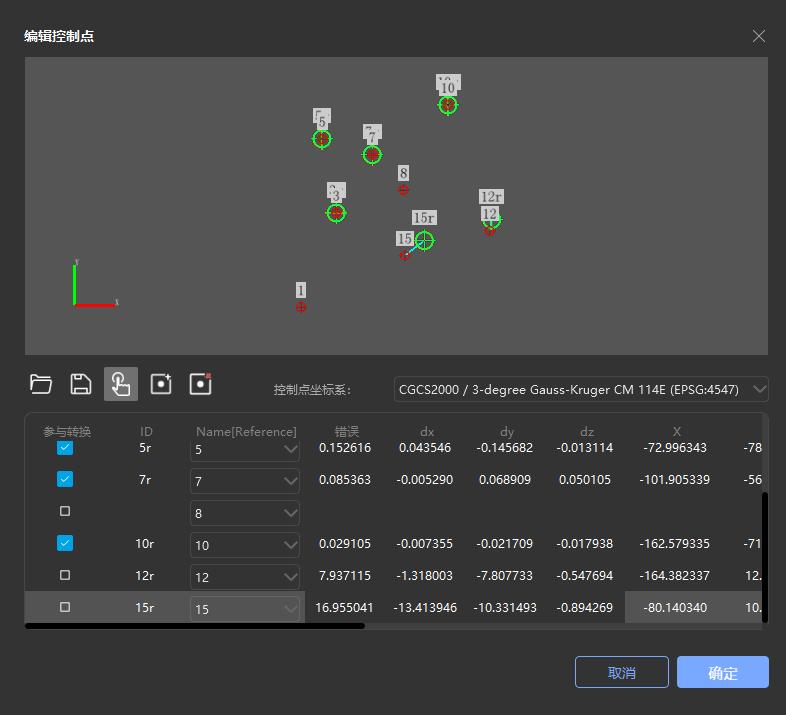Select control point marker 5 in the viewer

[322, 139]
